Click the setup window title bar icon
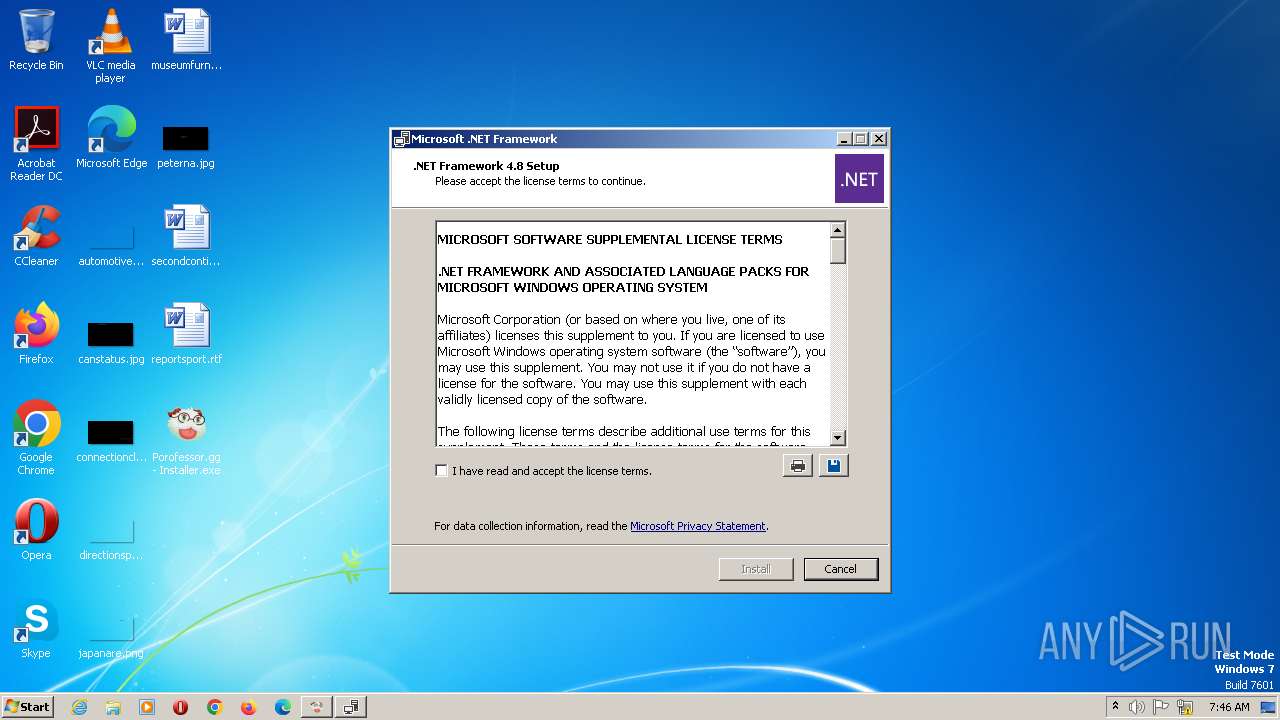The width and height of the screenshot is (1280, 720). 402,139
